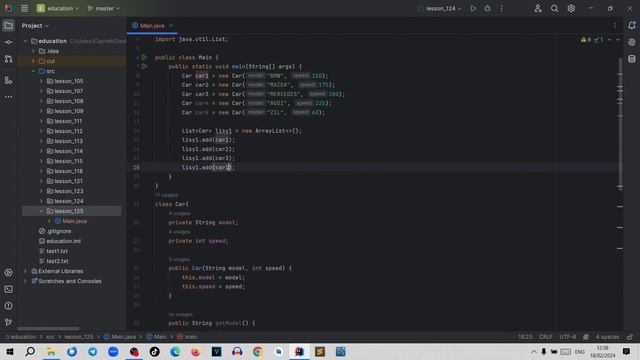Open the main hamburger menu
Image resolution: width=640 pixels, height=360 pixels.
(x=24, y=8)
